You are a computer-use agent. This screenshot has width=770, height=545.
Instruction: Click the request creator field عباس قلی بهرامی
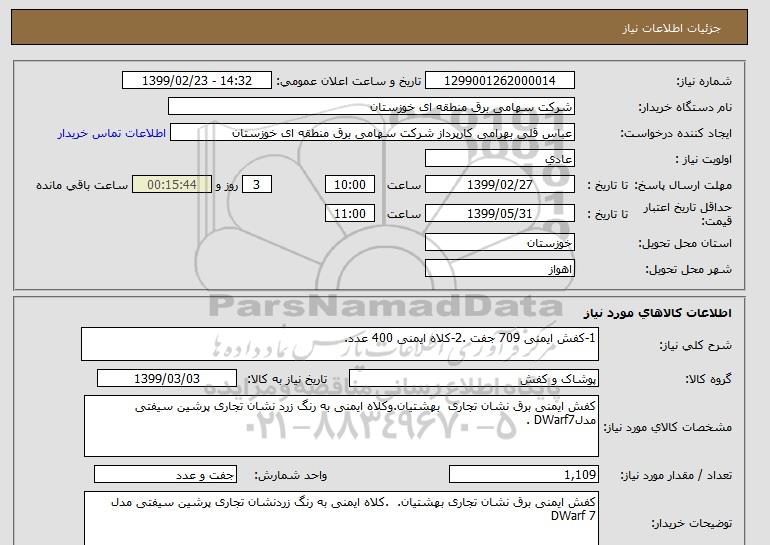373,133
